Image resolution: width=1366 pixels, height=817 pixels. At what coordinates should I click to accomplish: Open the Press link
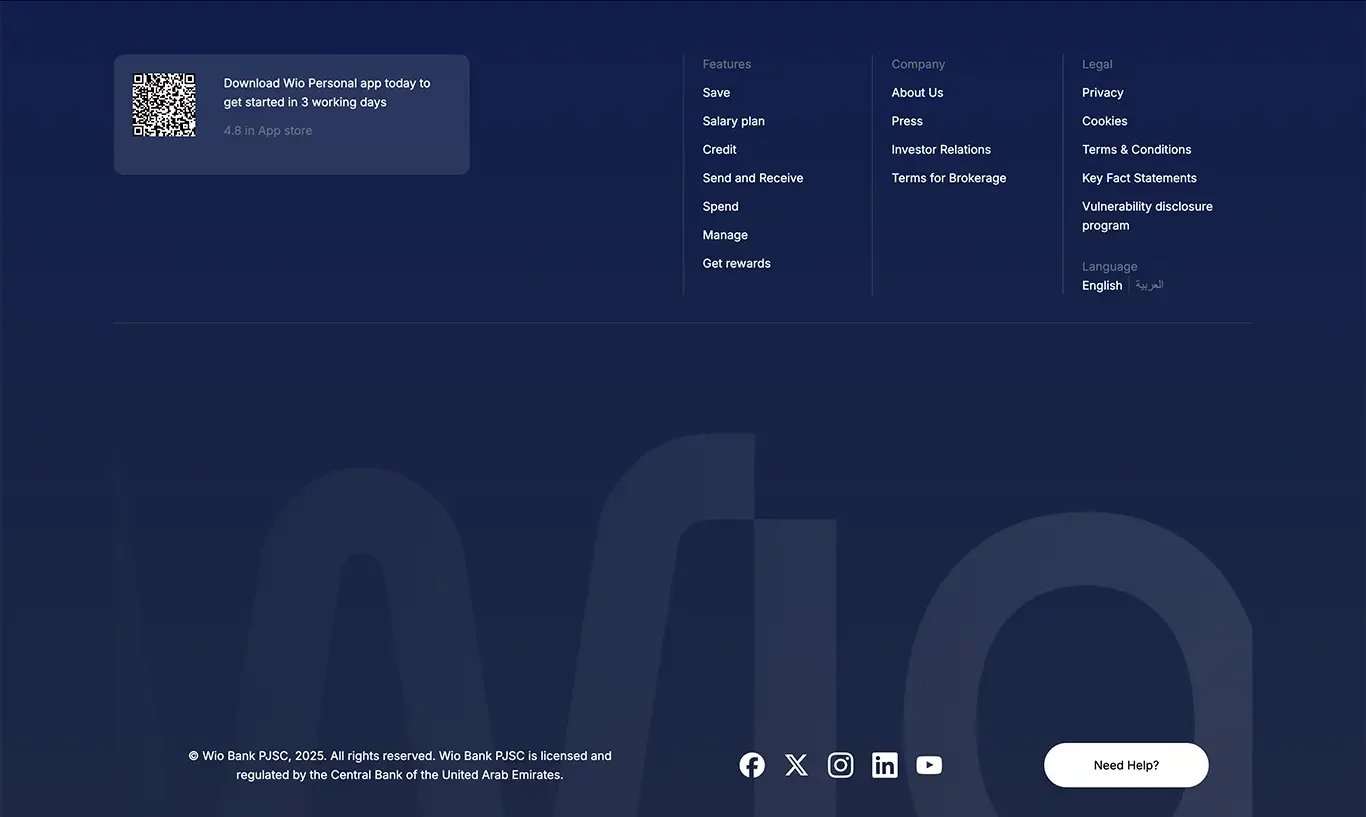[x=907, y=121]
